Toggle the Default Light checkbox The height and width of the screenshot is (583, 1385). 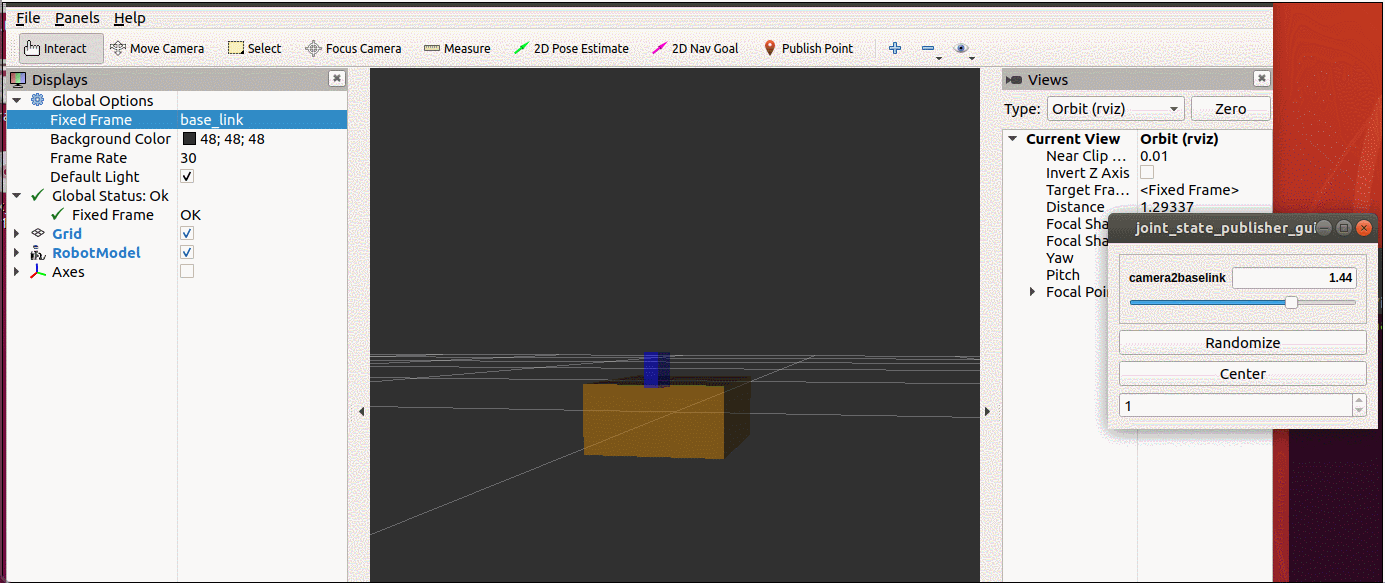tap(187, 177)
